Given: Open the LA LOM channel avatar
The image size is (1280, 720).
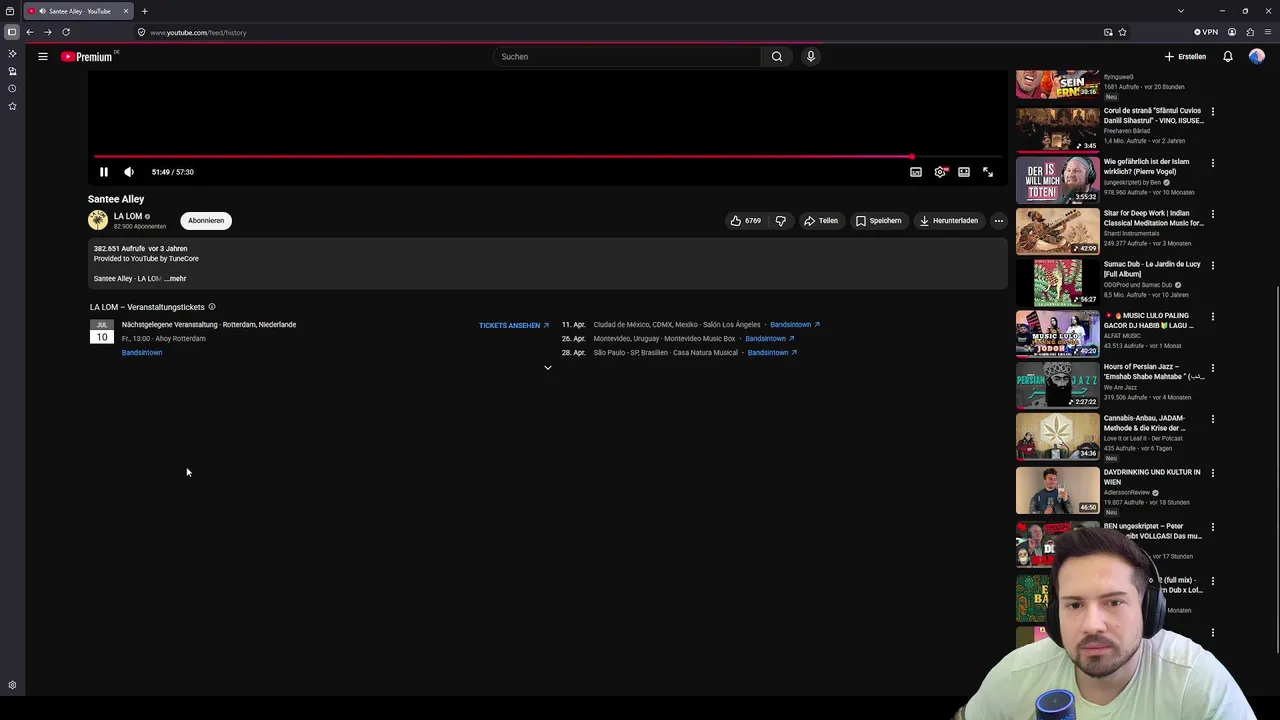Looking at the screenshot, I should [x=98, y=221].
